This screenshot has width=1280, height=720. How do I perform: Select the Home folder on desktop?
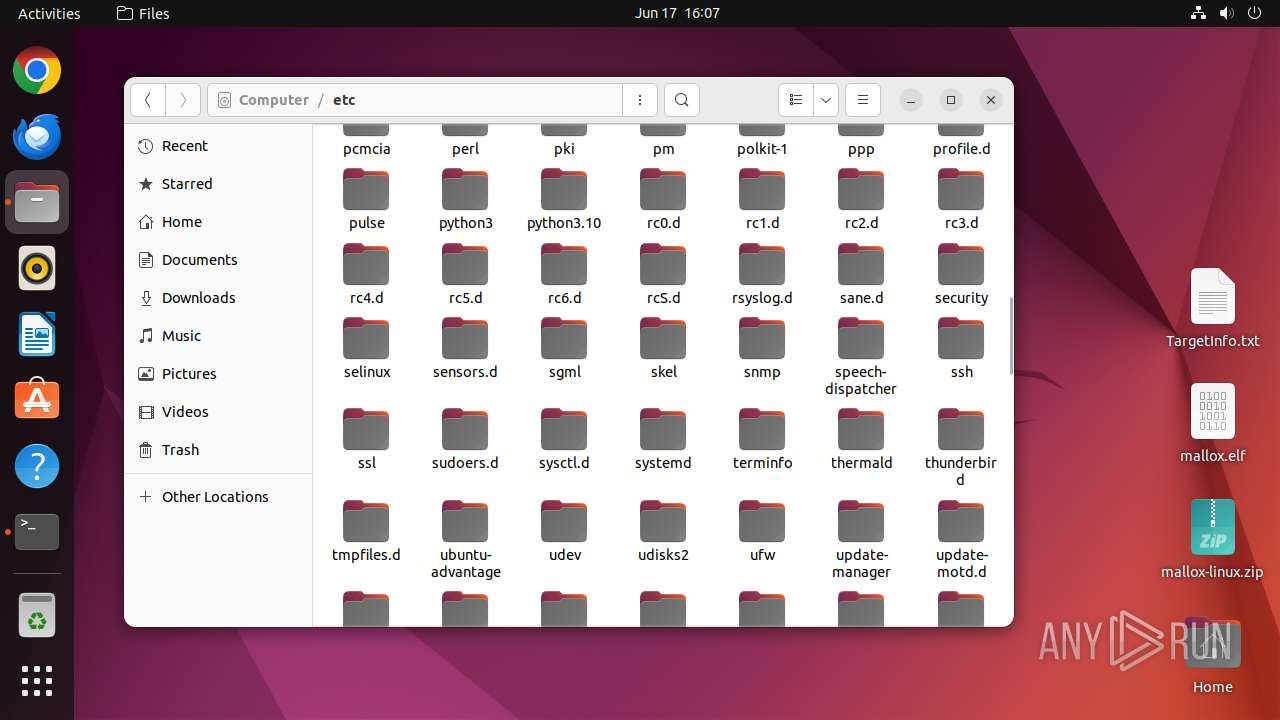(x=1212, y=656)
